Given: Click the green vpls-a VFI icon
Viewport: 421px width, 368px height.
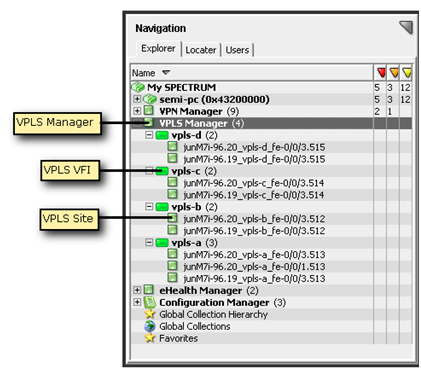Looking at the screenshot, I should tap(162, 242).
